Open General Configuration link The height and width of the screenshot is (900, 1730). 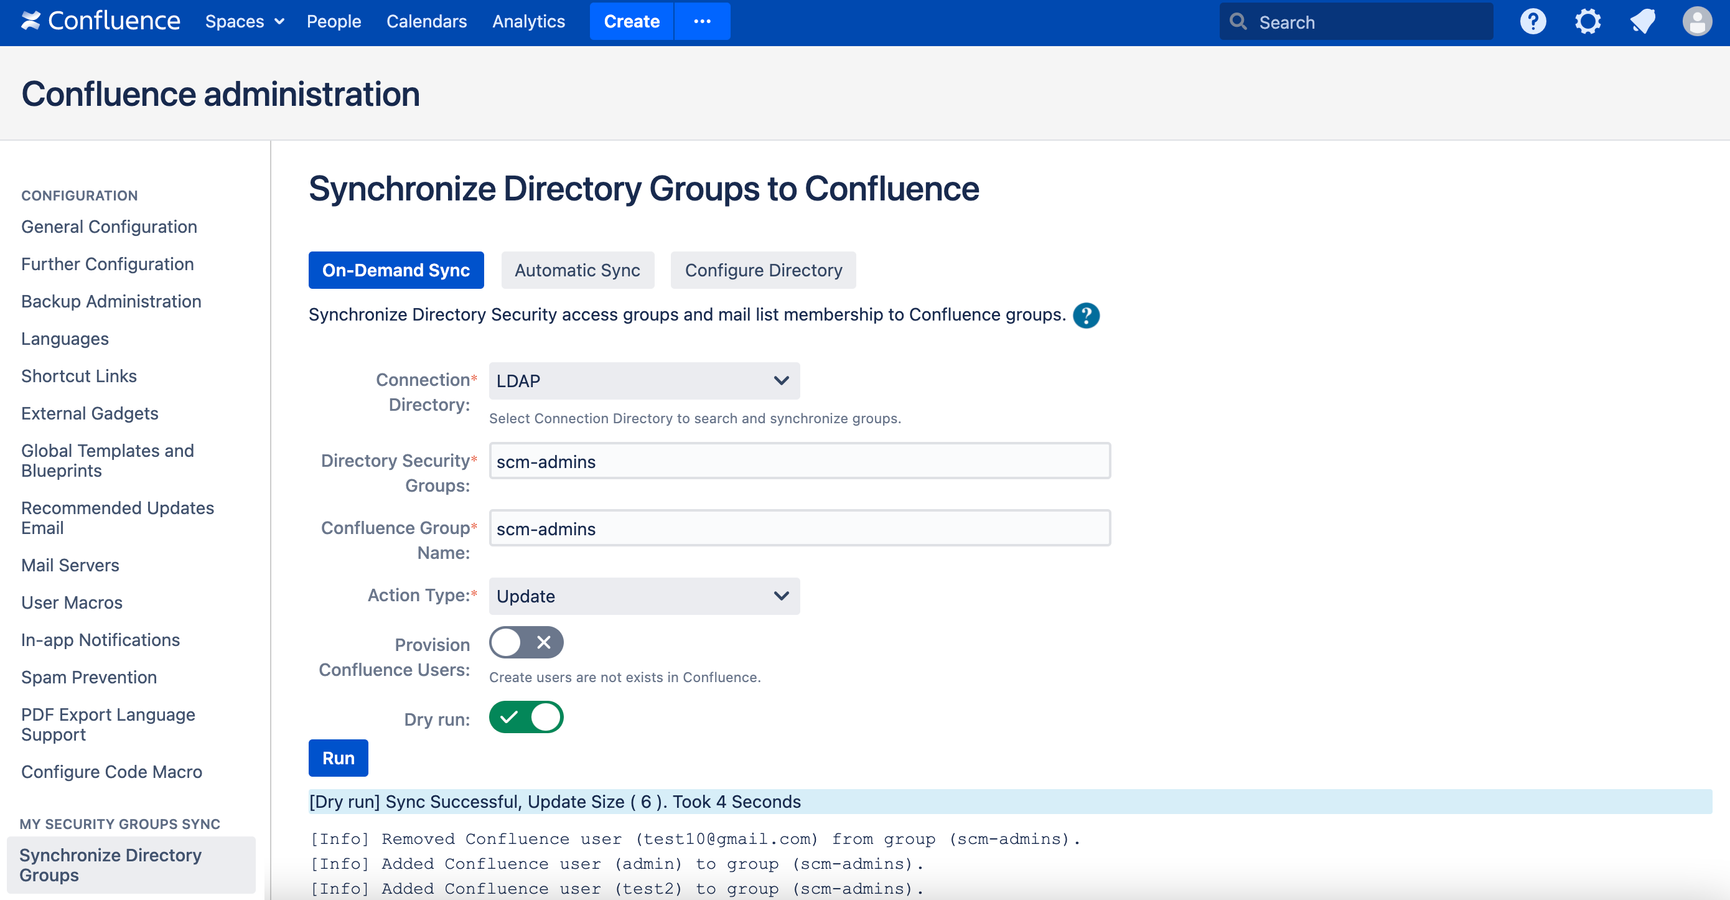pos(109,227)
